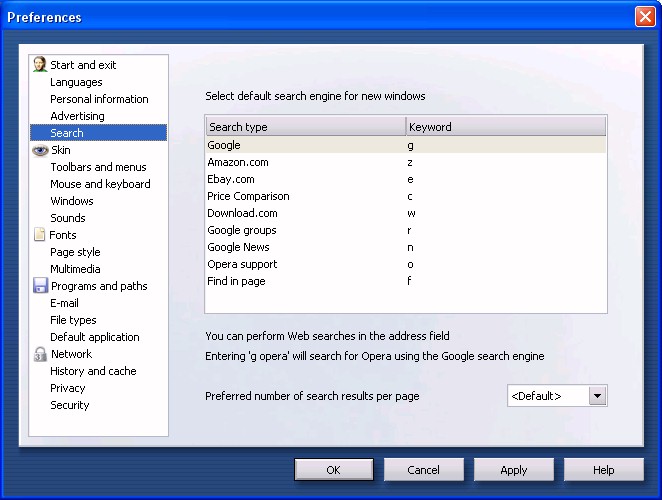The height and width of the screenshot is (500, 662).
Task: Open Page style preferences
Action: 75,252
